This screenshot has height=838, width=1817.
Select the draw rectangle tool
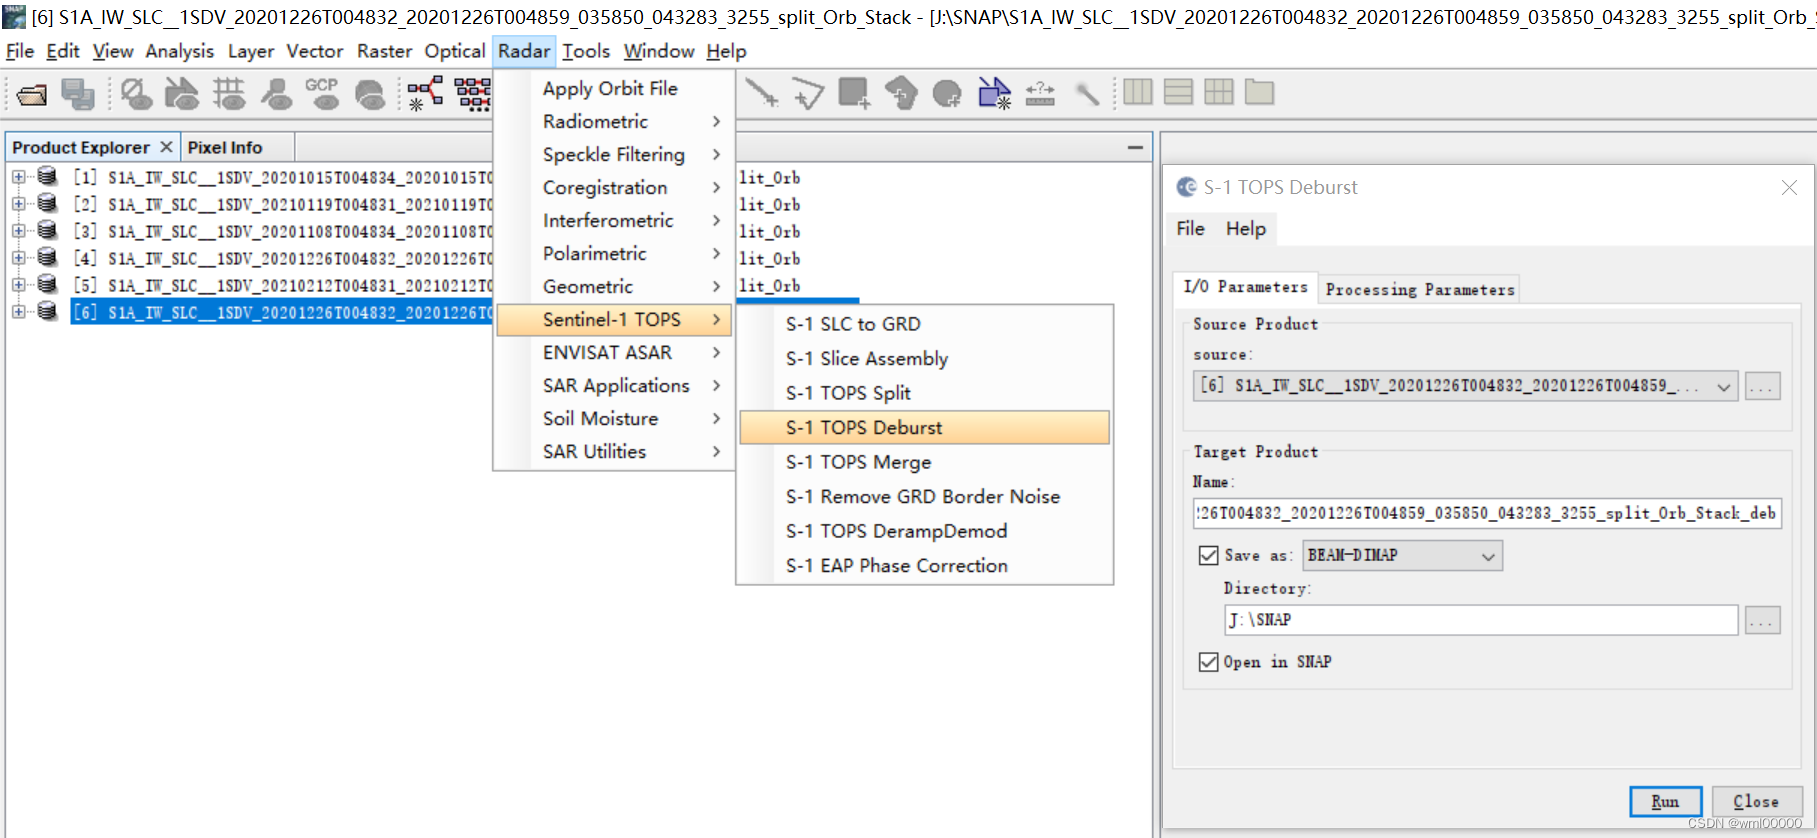click(x=854, y=93)
